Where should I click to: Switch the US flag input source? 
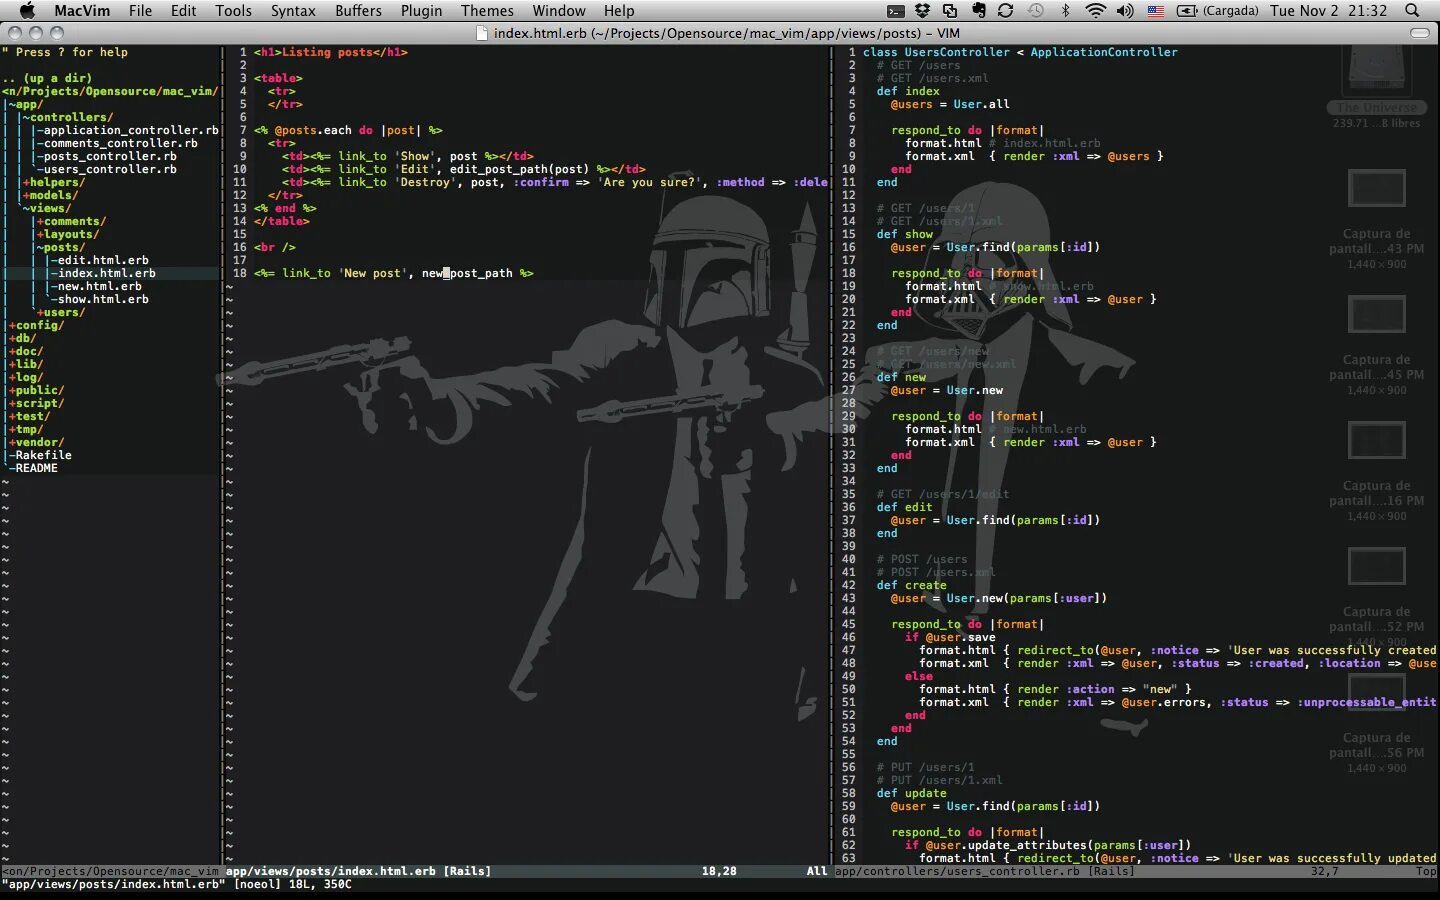(x=1155, y=11)
